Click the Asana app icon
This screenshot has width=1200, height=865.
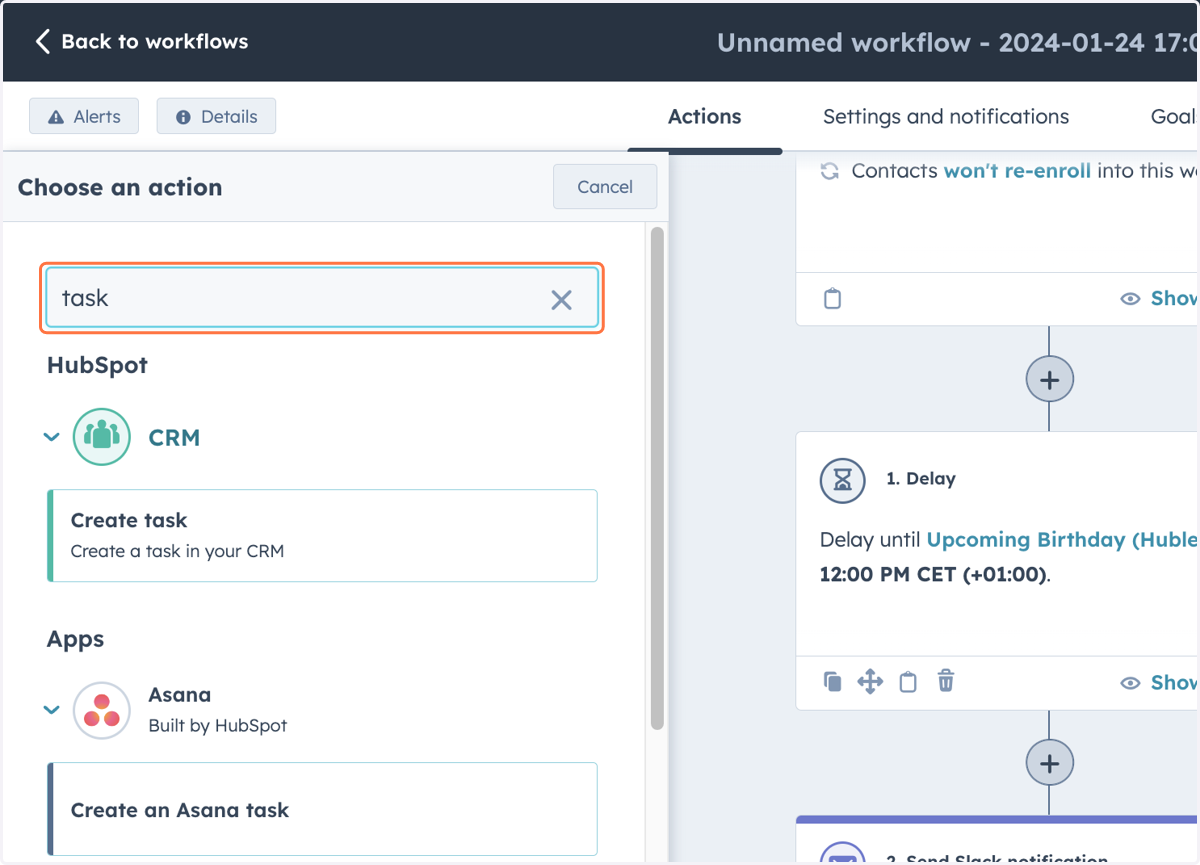[102, 710]
